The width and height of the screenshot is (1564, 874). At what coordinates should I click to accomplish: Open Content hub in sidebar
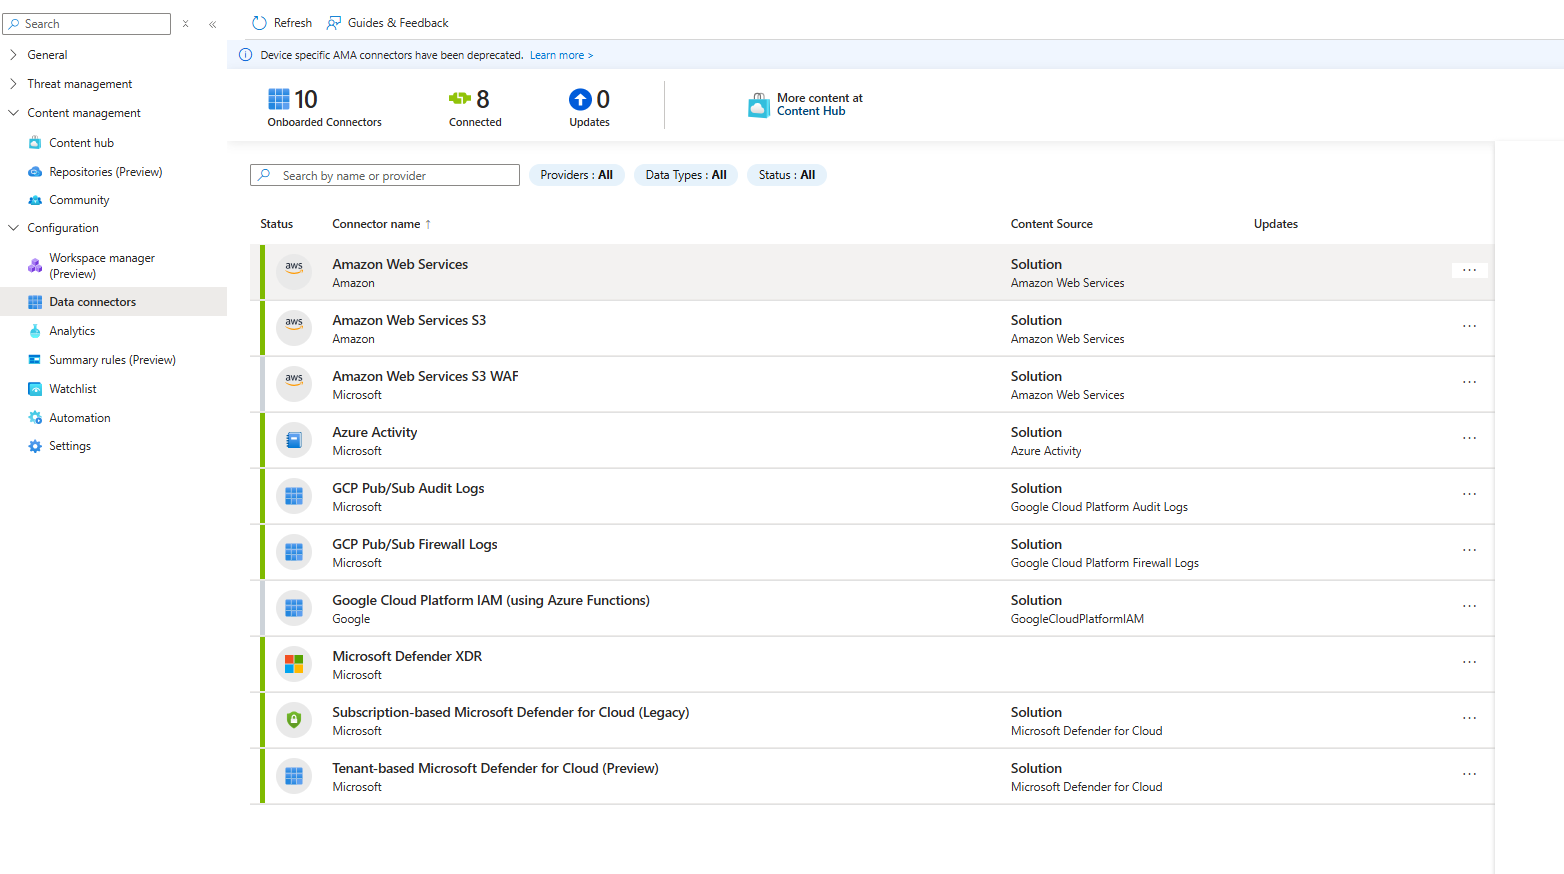(81, 143)
